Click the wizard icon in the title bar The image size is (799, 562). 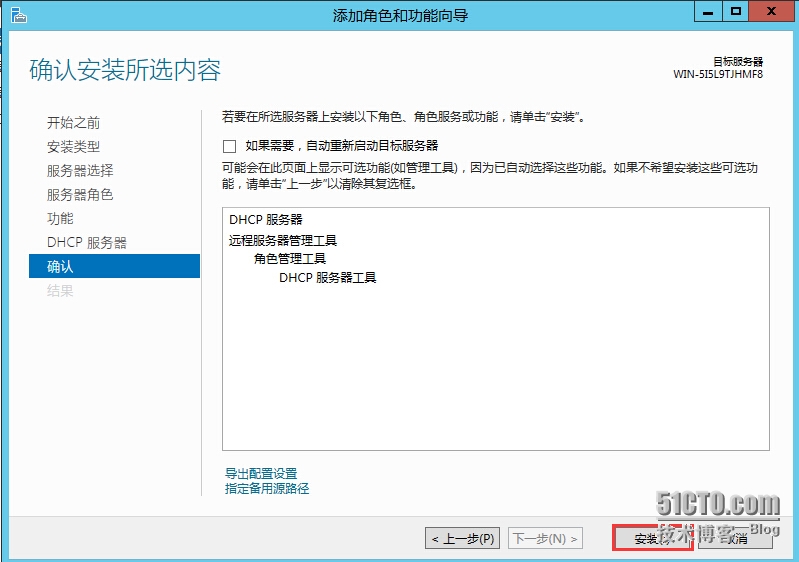[18, 15]
